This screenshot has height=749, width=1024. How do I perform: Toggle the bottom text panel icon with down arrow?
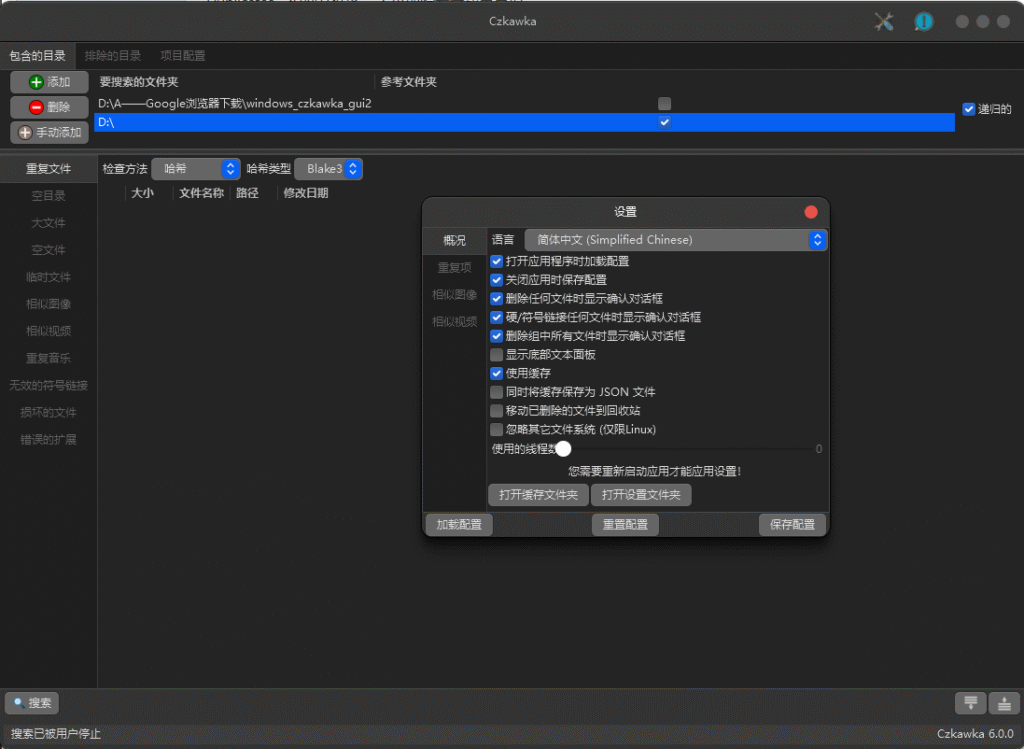[970, 703]
